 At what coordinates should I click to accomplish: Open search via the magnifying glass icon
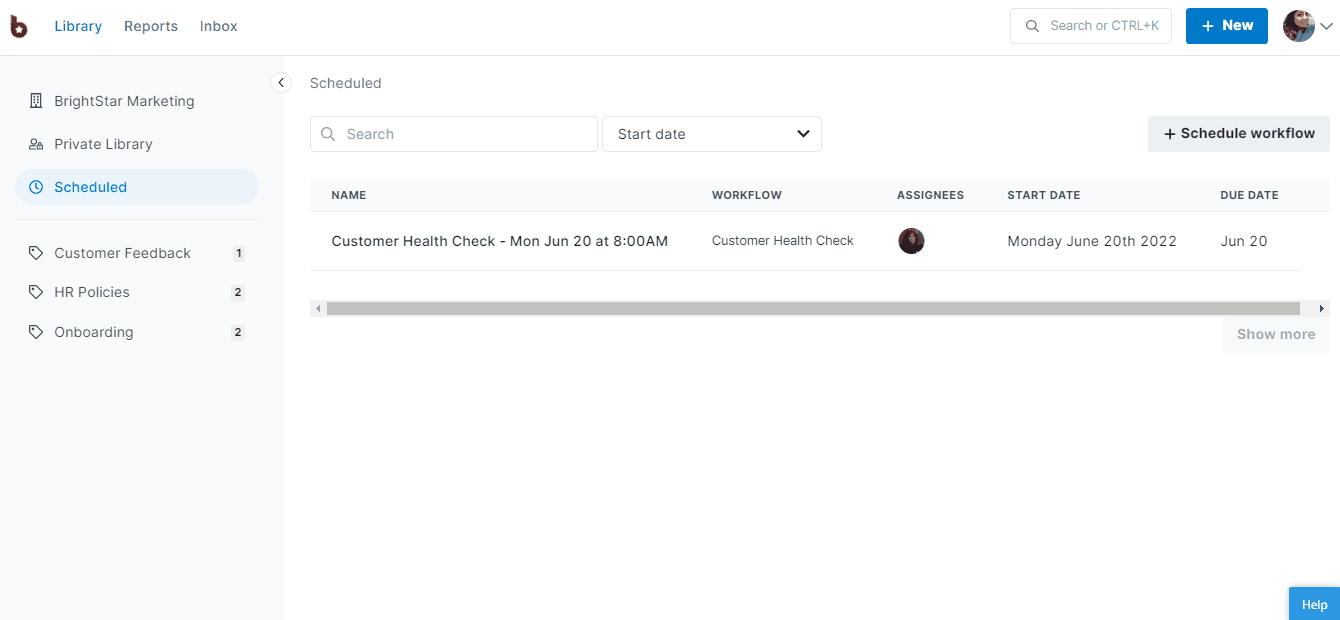click(1032, 25)
